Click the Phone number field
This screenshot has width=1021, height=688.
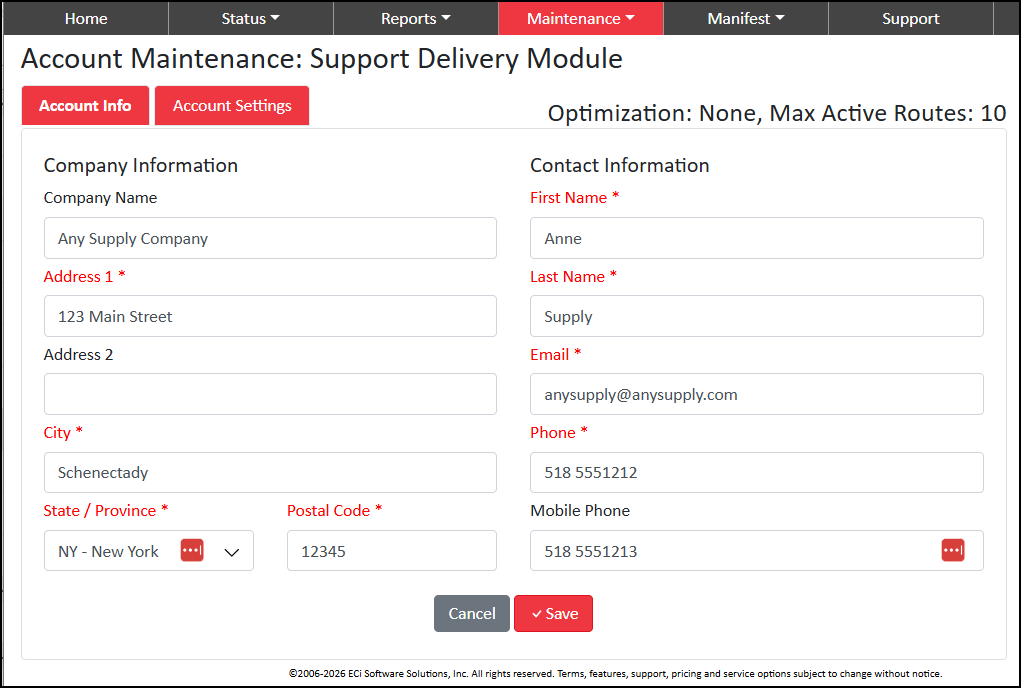(x=757, y=473)
